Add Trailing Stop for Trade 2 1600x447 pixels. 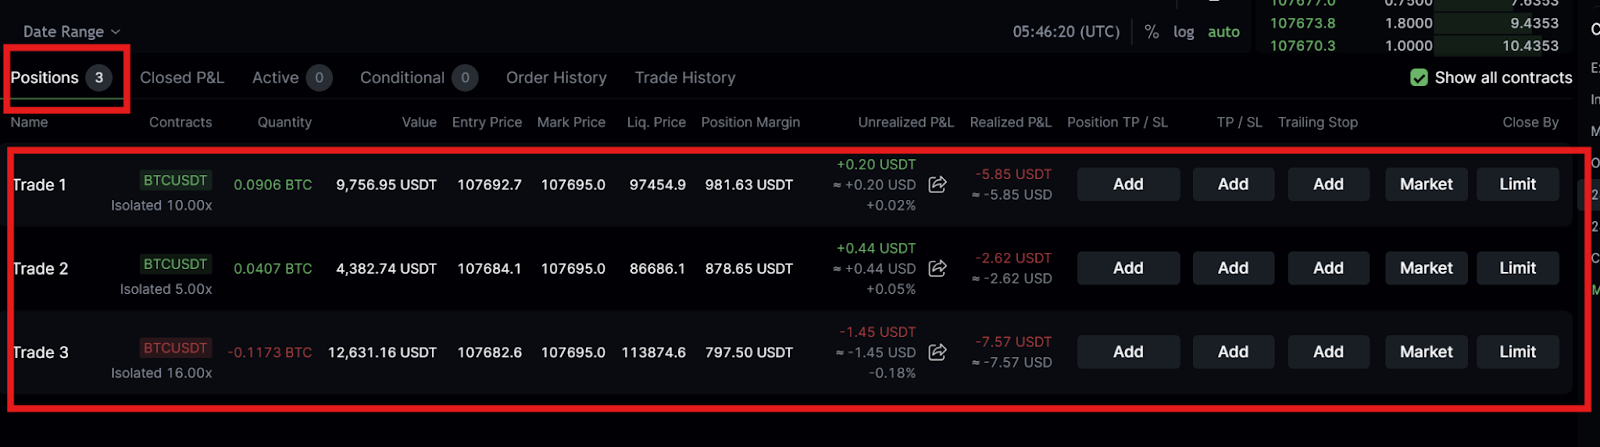tap(1328, 268)
